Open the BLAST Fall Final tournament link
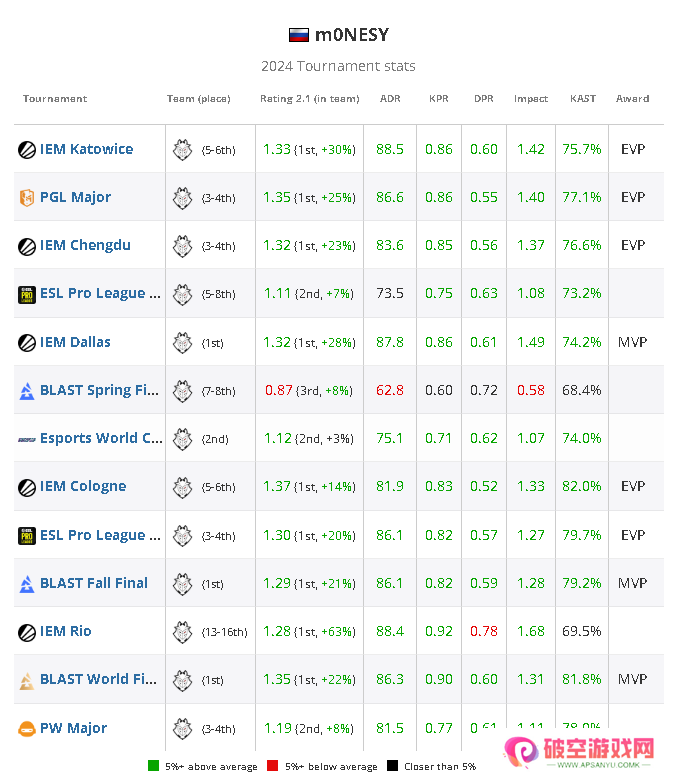This screenshot has height=778, width=678. click(93, 583)
